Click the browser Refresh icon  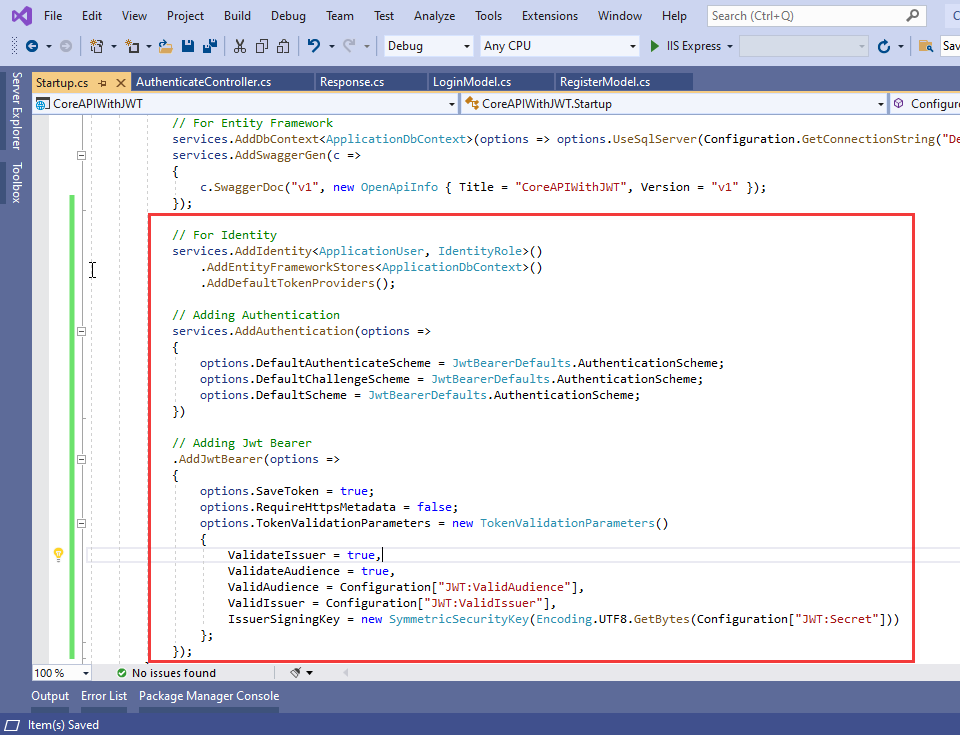click(x=883, y=47)
